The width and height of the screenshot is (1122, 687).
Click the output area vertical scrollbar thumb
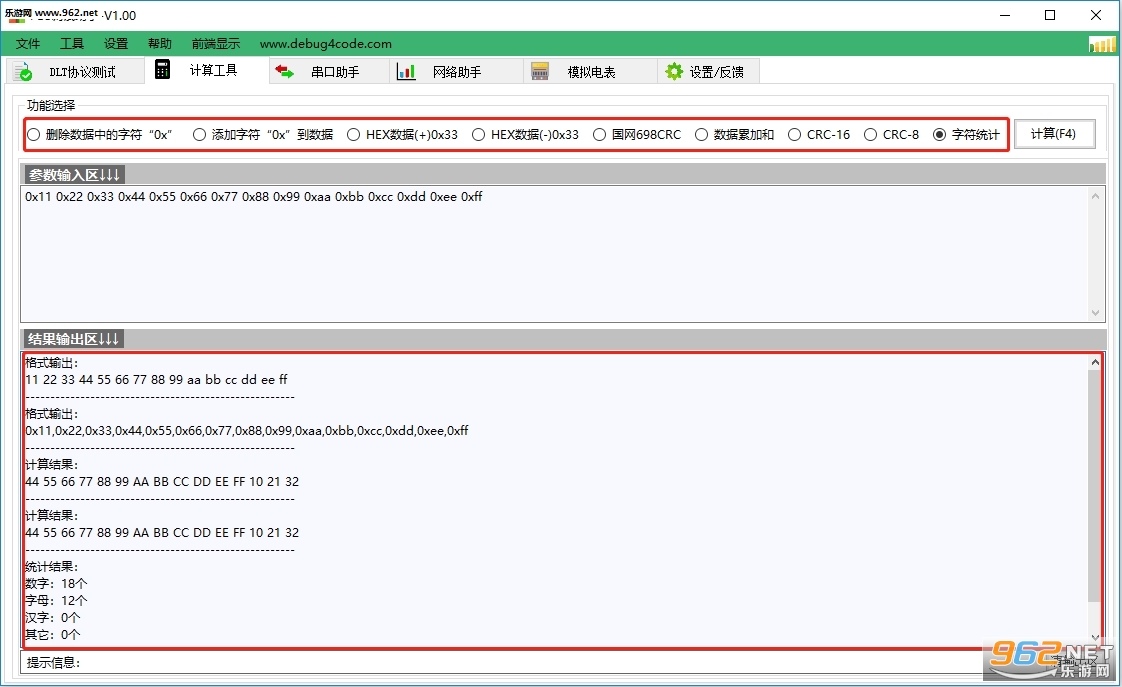tap(1095, 486)
